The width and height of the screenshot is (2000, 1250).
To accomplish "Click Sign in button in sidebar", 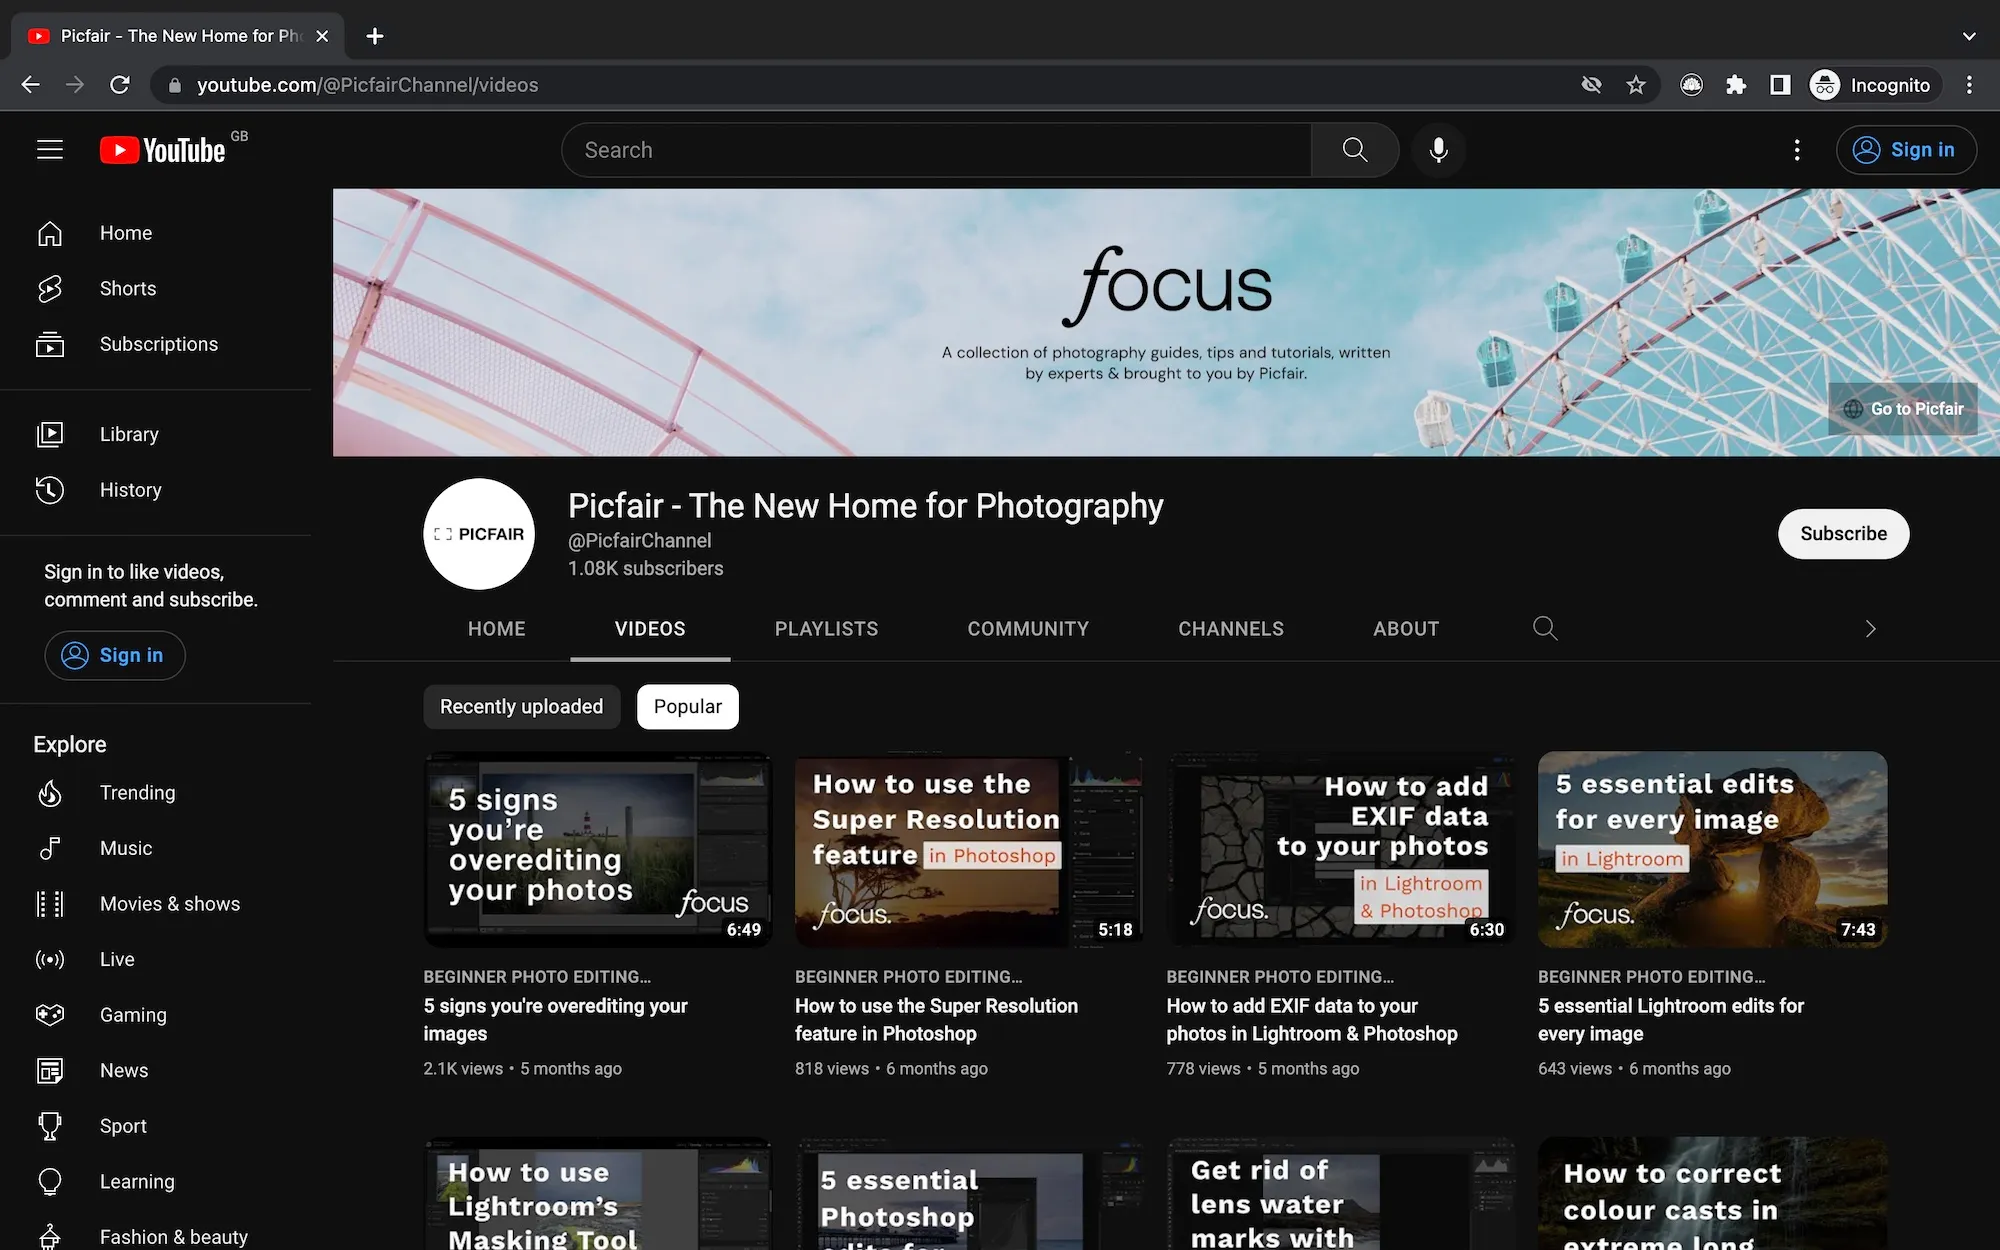I will tap(115, 656).
